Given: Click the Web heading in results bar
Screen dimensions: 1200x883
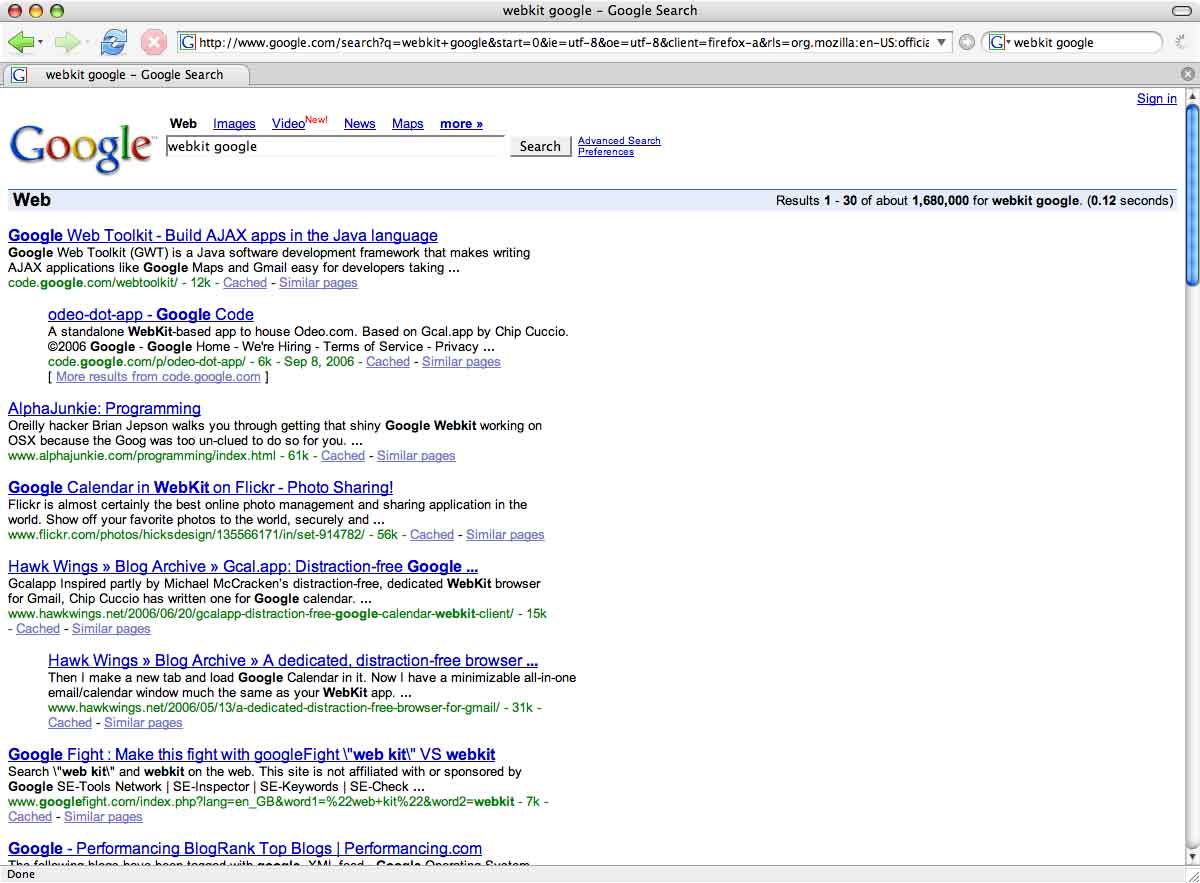Looking at the screenshot, I should tap(32, 200).
